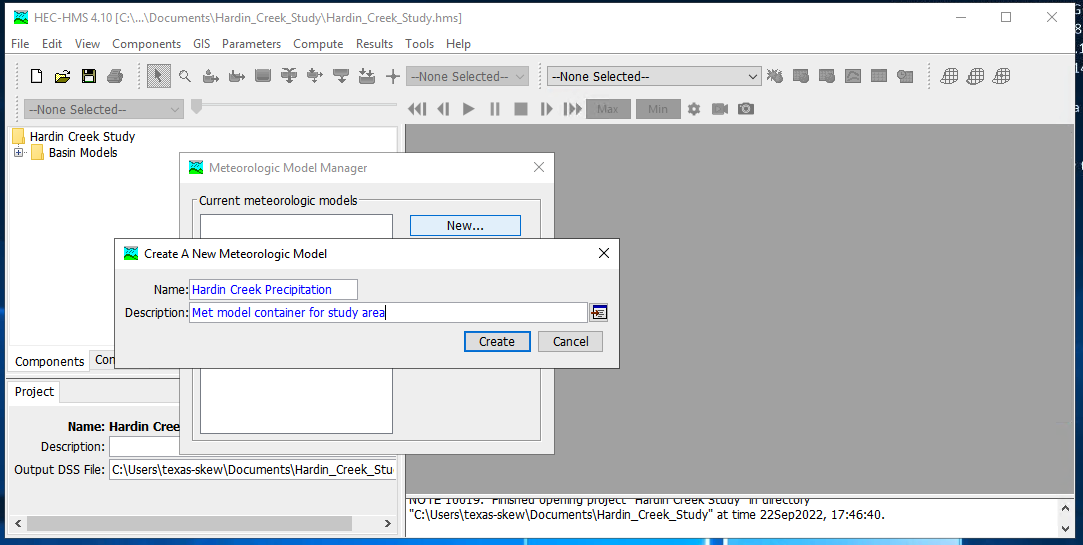This screenshot has width=1083, height=545.
Task: Select the Zoom magnifier tool
Action: click(x=184, y=76)
